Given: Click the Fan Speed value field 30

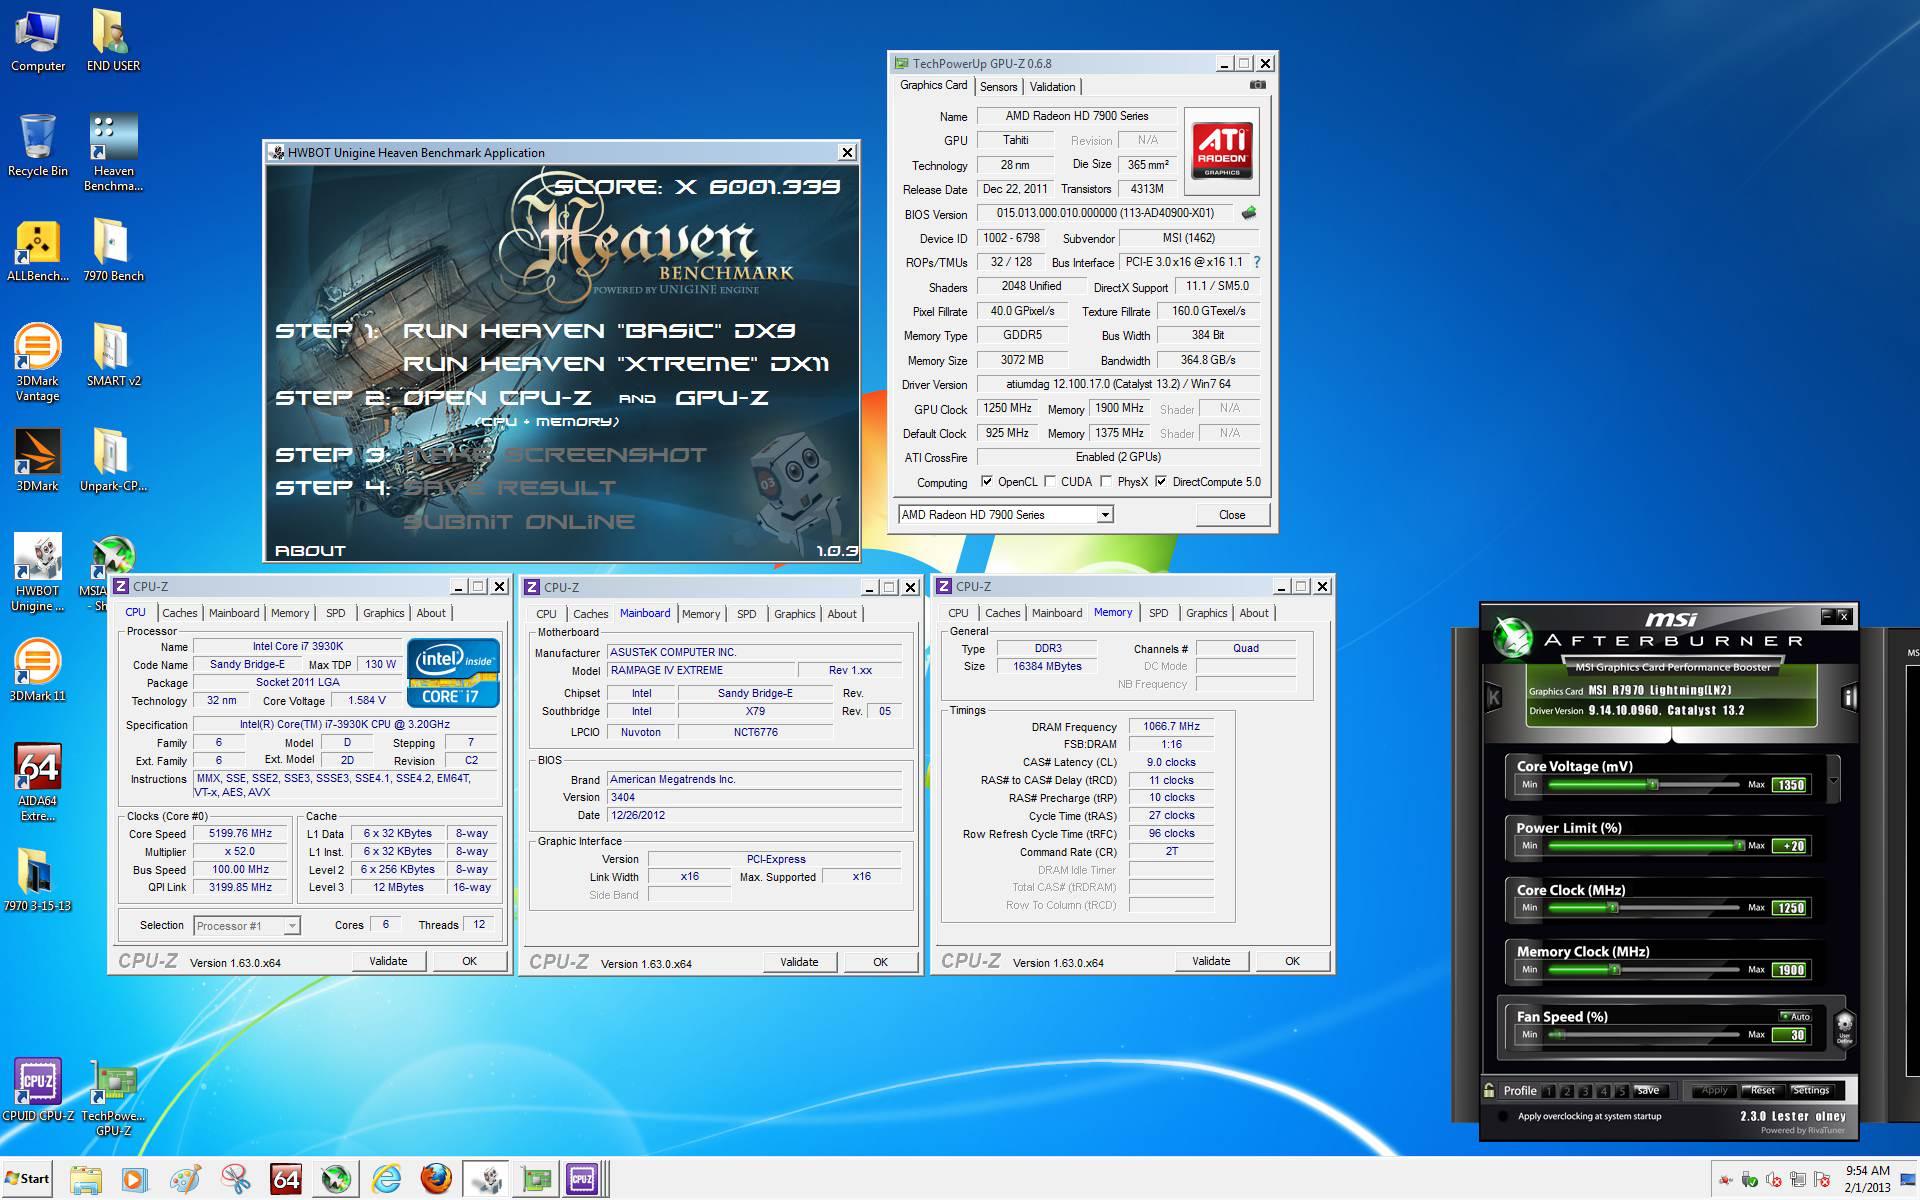Looking at the screenshot, I should (1790, 1035).
